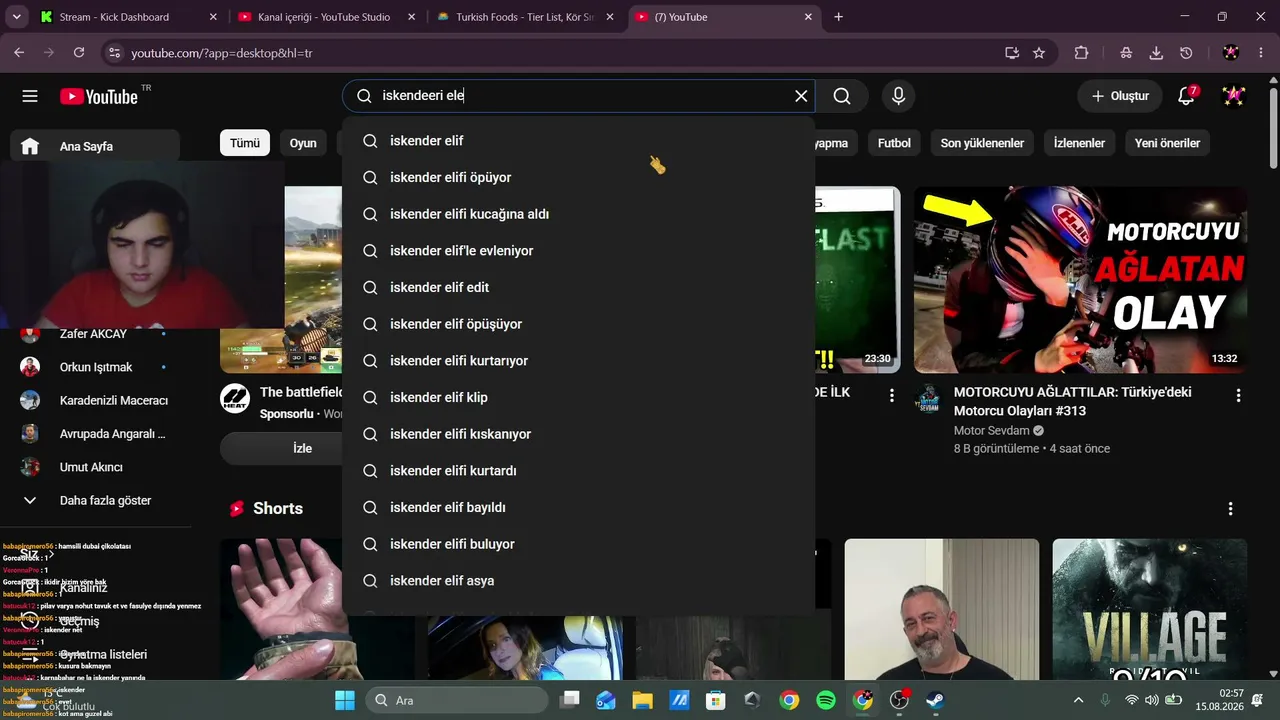Open more options for the MOTORCUYU AĞLATTILAR video
Viewport: 1280px width, 720px height.
click(1239, 395)
